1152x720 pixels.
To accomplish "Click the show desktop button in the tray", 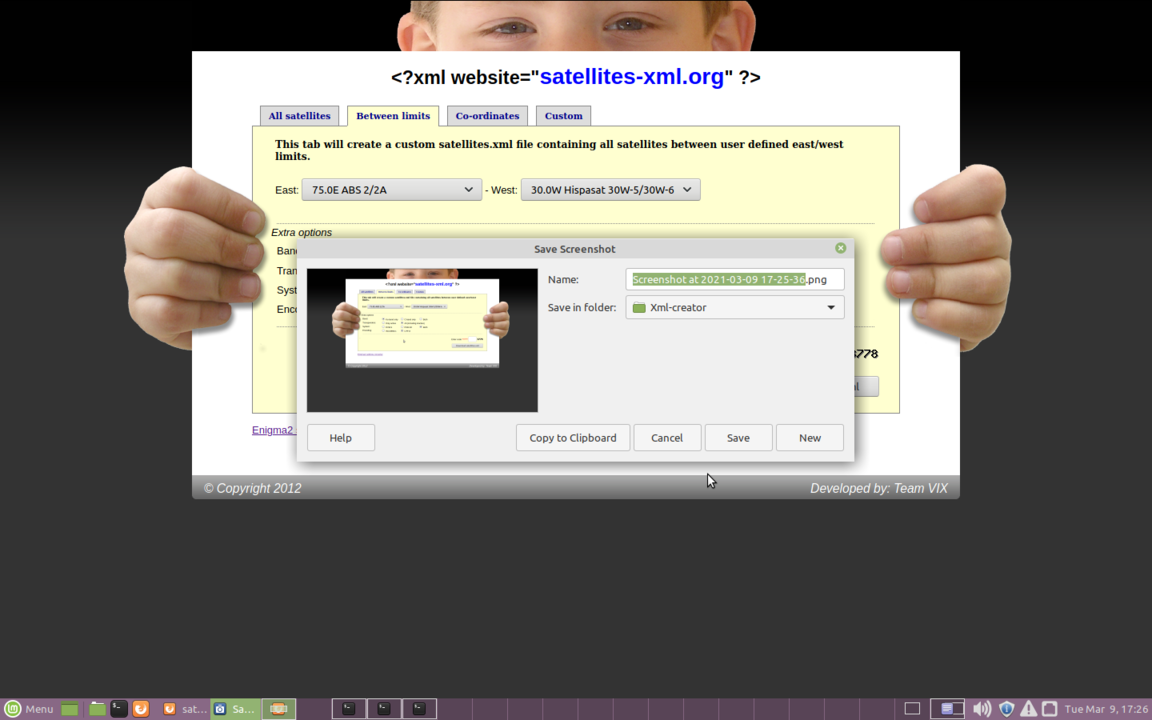I will 912,708.
